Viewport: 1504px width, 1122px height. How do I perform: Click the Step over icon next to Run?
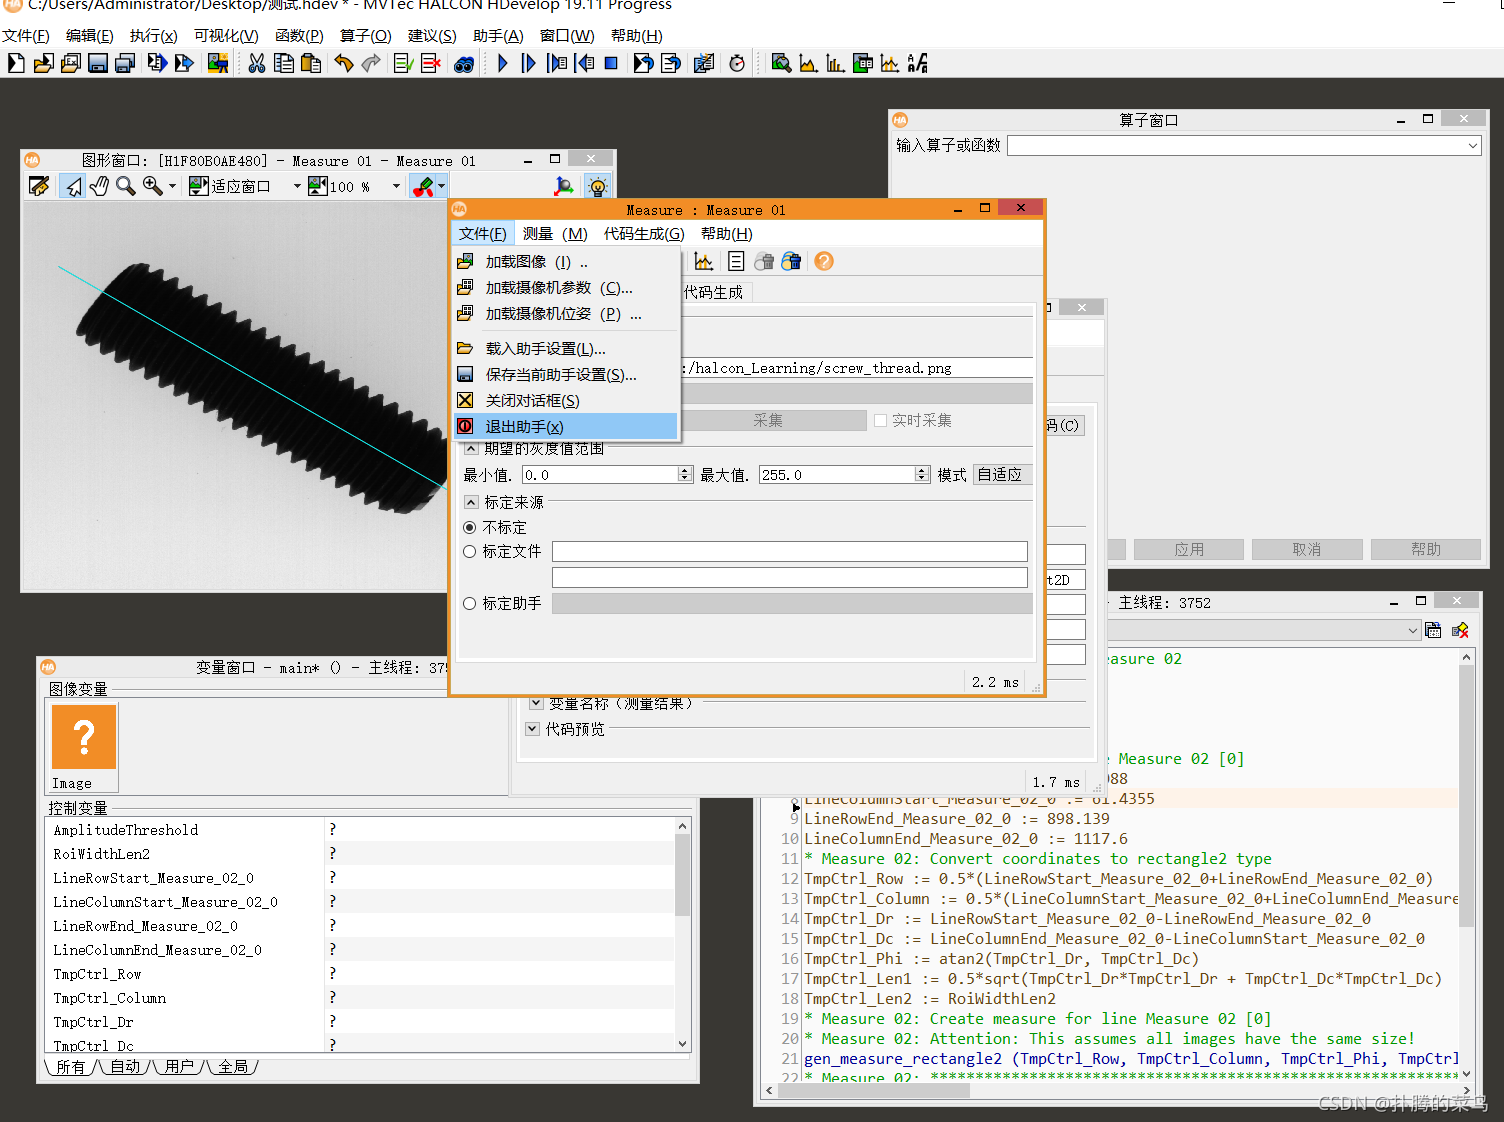[x=529, y=63]
